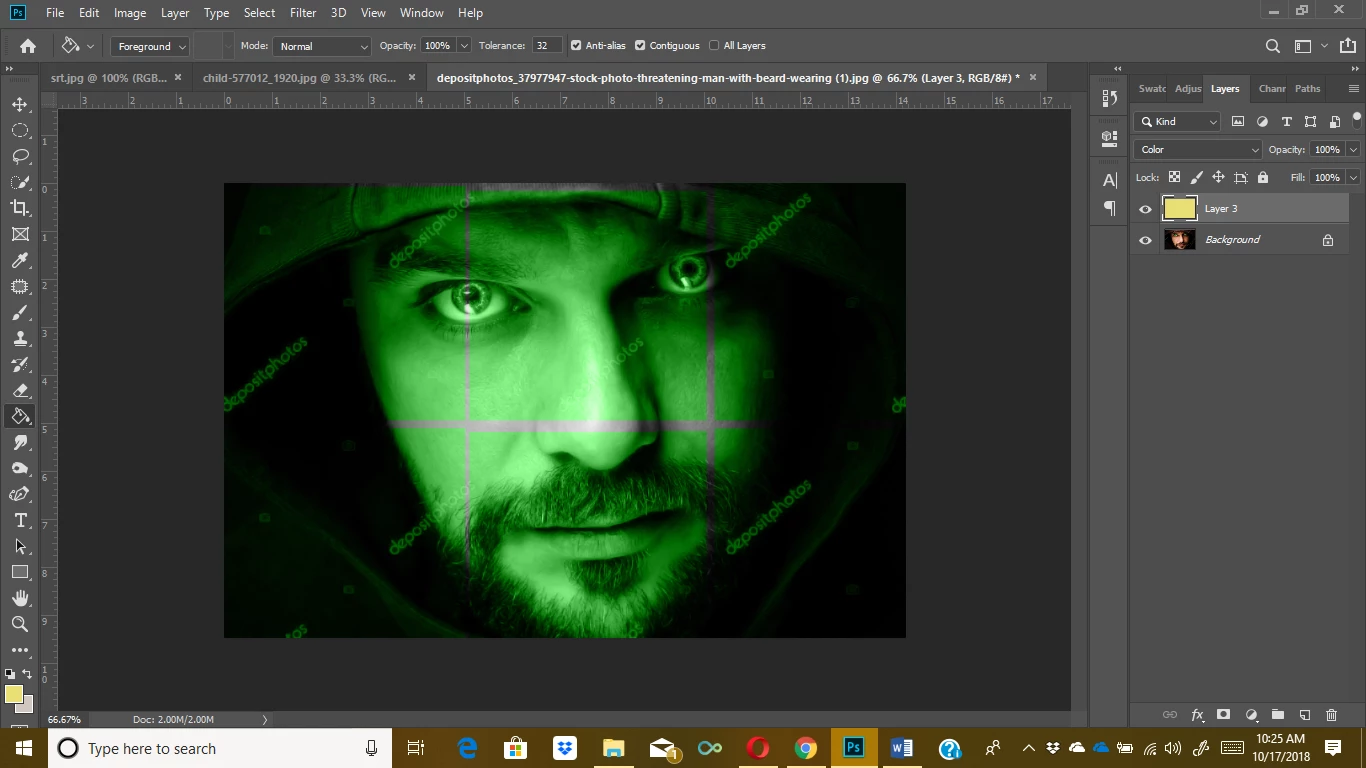
Task: Hide the Background layer eye
Action: coord(1145,240)
